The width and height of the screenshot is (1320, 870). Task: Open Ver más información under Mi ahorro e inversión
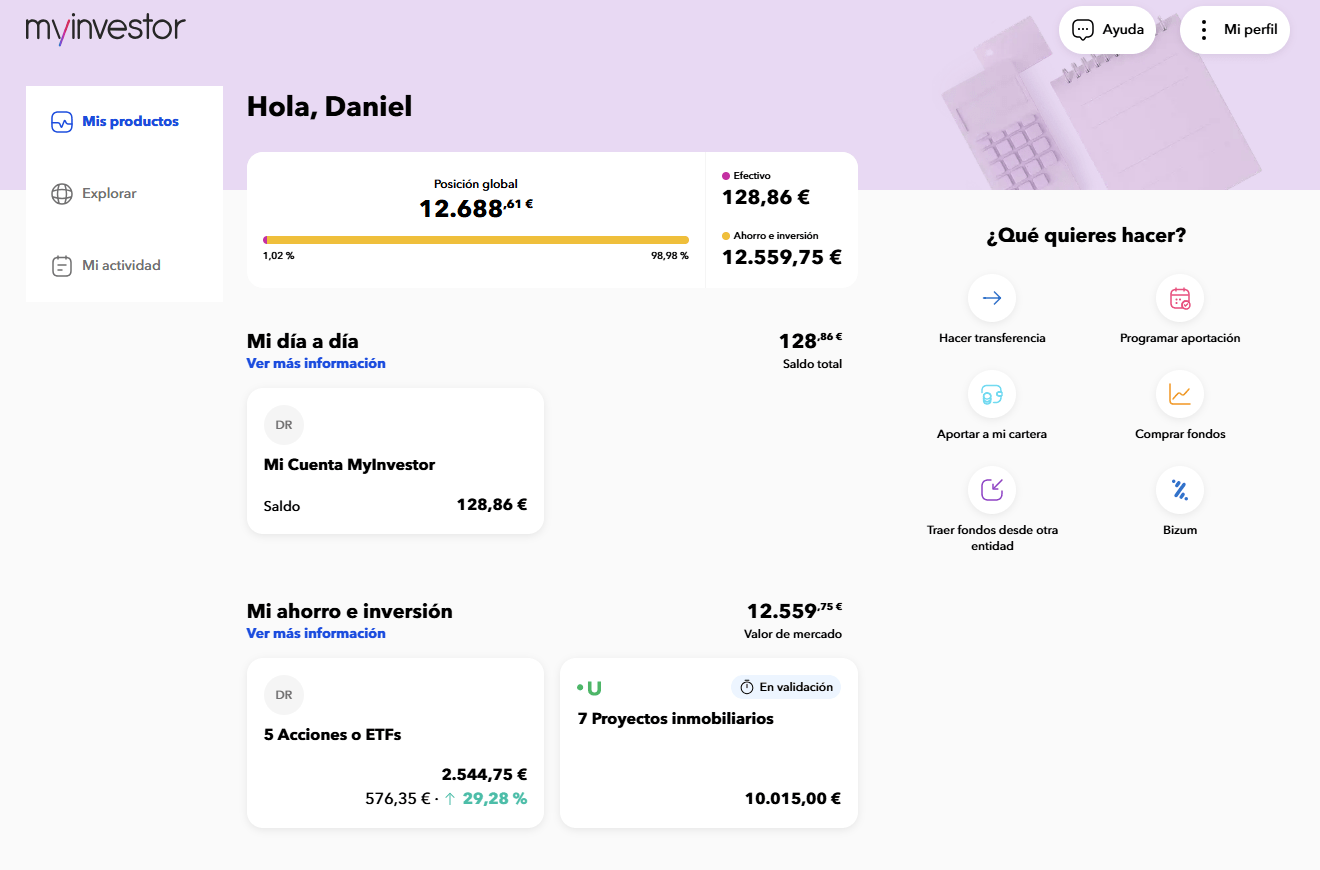click(x=316, y=634)
